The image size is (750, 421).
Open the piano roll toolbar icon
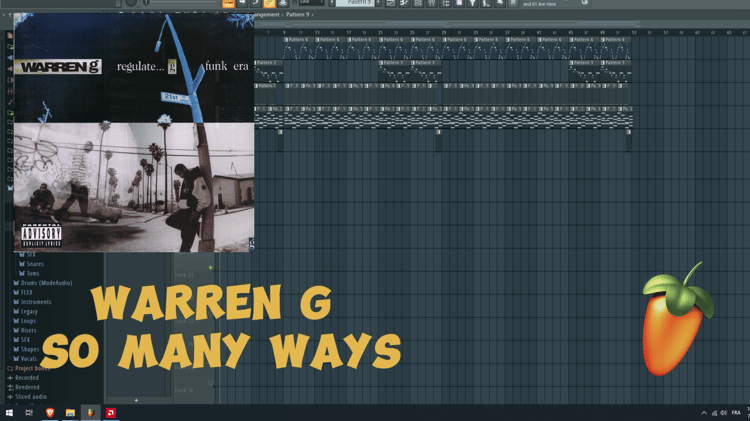[404, 3]
